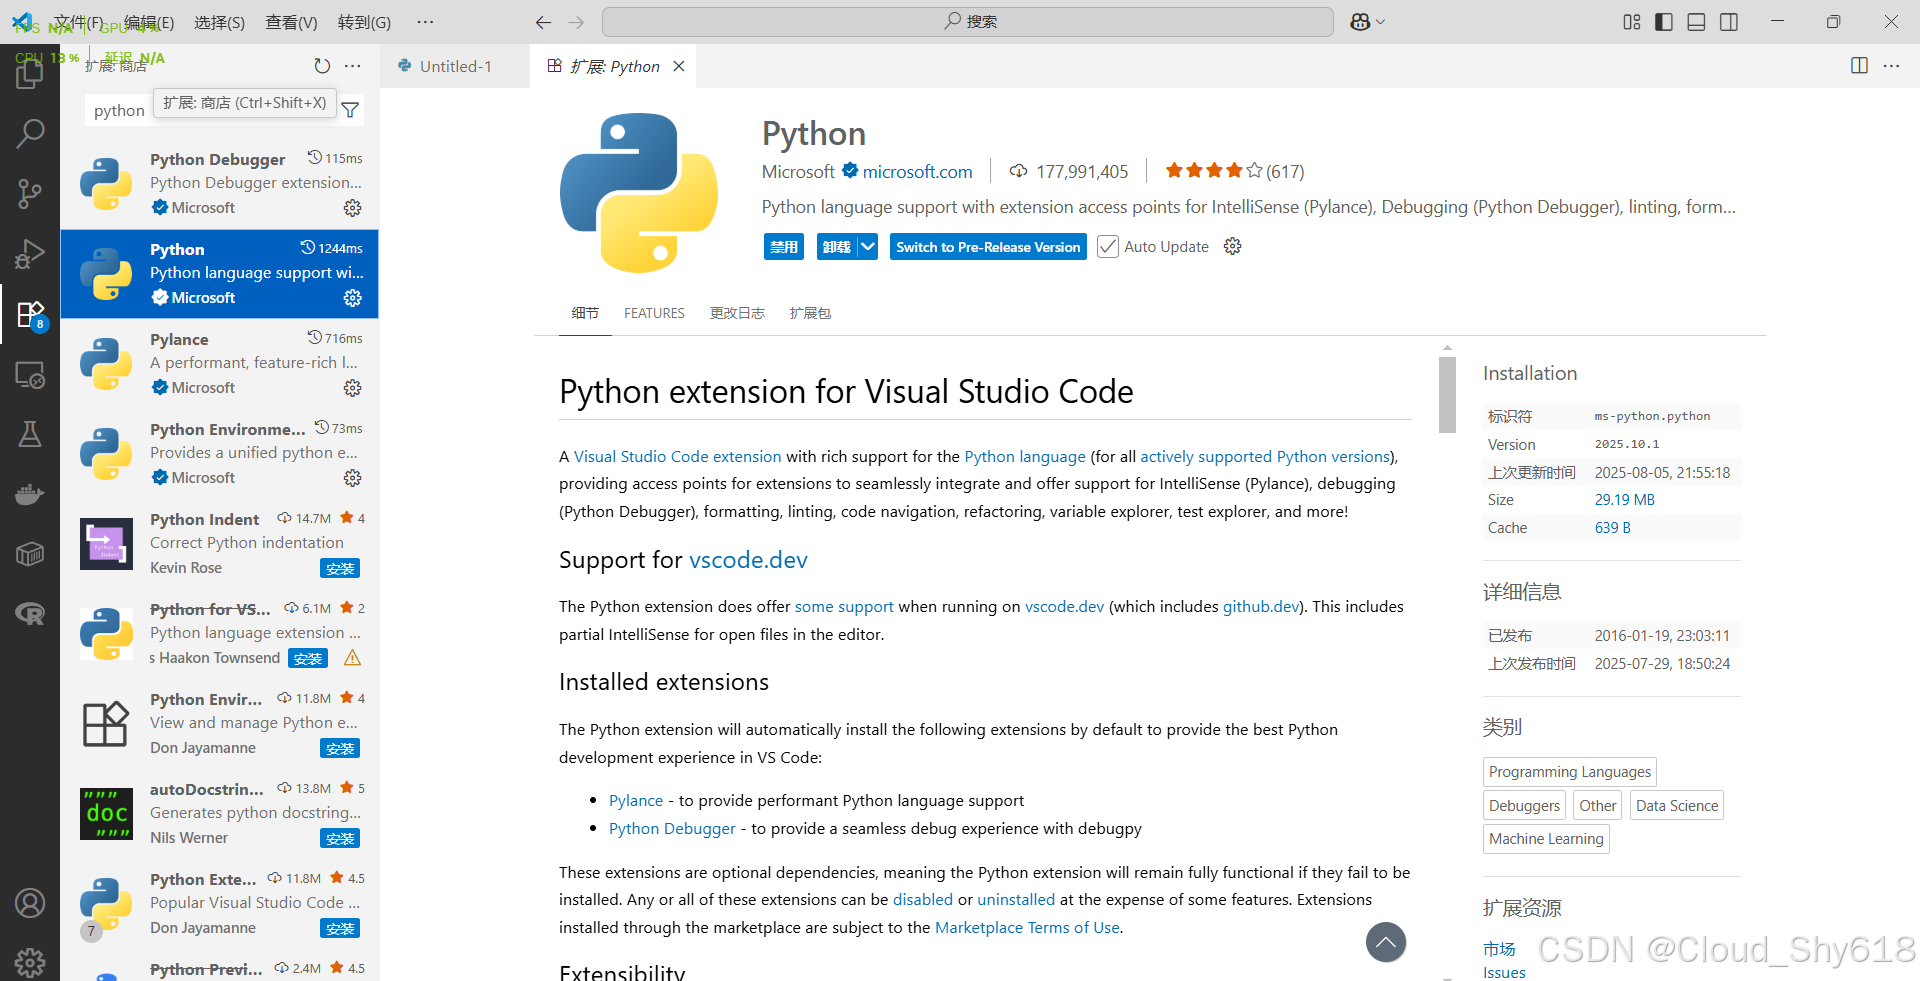Toggle the bottom panel visibility
Image resolution: width=1920 pixels, height=981 pixels.
pos(1696,22)
